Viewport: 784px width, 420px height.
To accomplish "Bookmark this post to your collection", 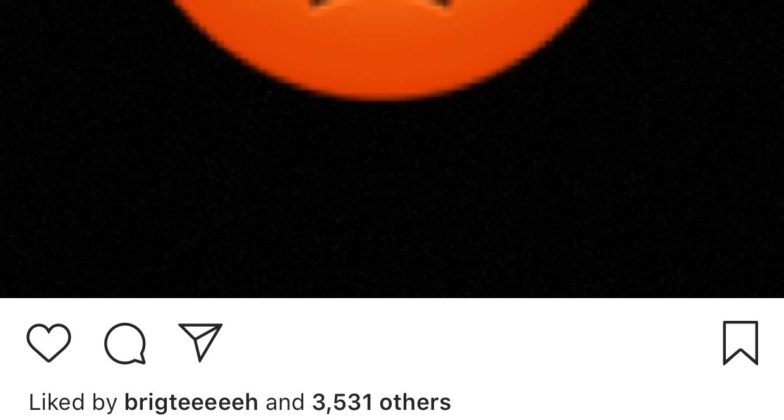I will (740, 343).
